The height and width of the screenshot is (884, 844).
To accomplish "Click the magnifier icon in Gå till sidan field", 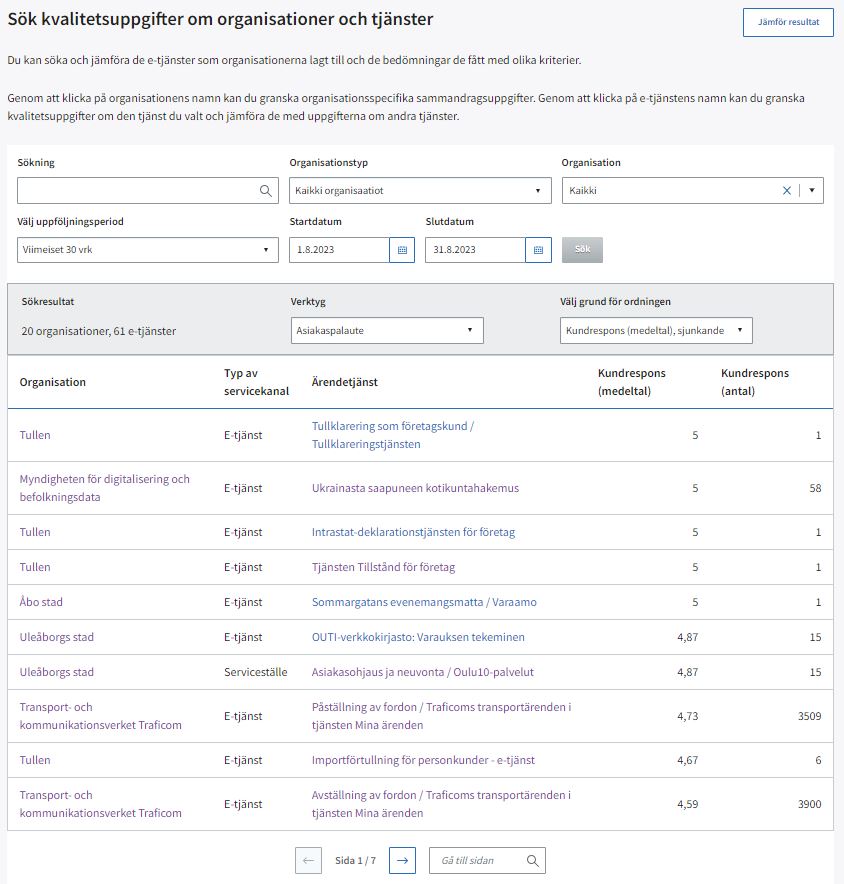I will [533, 860].
